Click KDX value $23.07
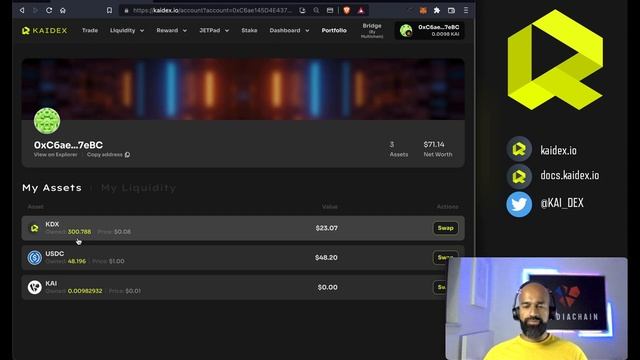640x360 pixels. [x=327, y=228]
